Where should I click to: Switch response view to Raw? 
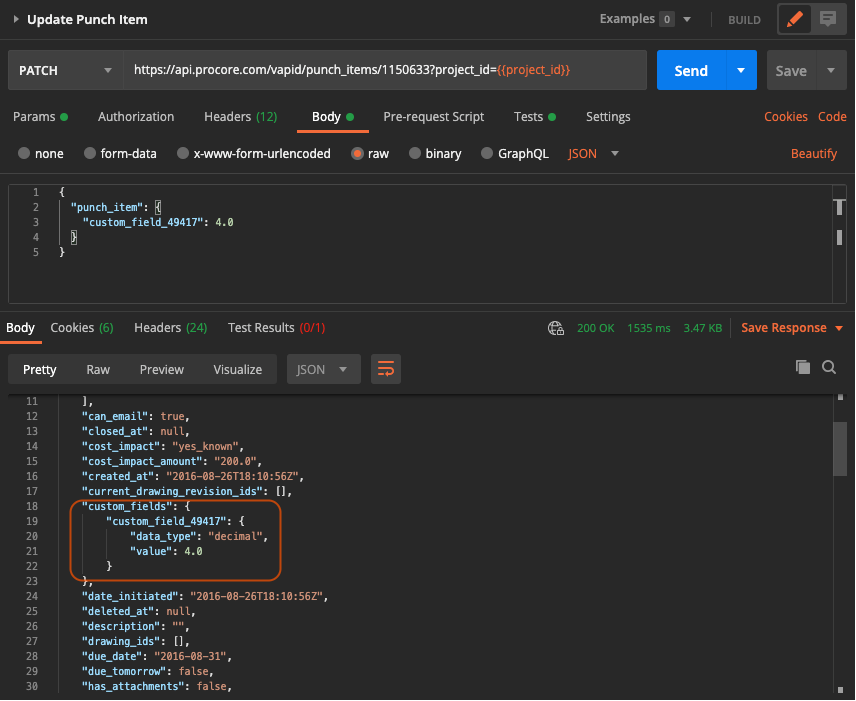tap(98, 370)
